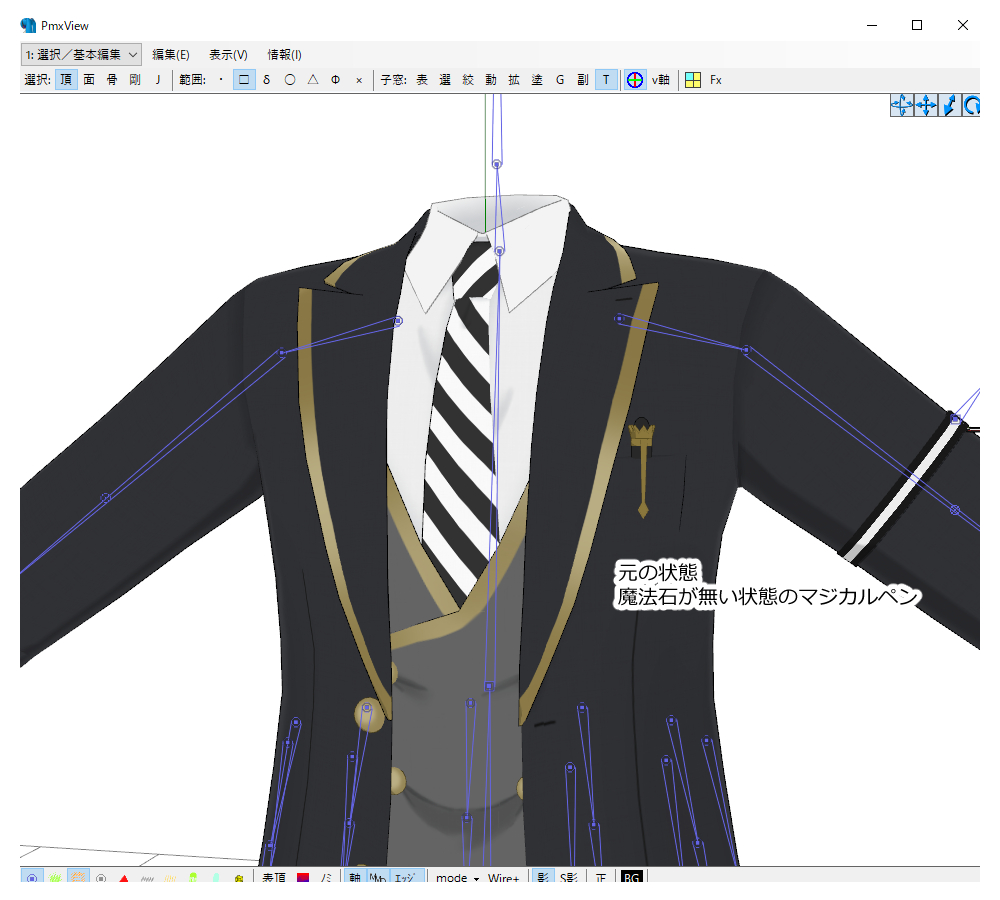
Task: Toggle the pale green bone display icon
Action: click(216, 877)
